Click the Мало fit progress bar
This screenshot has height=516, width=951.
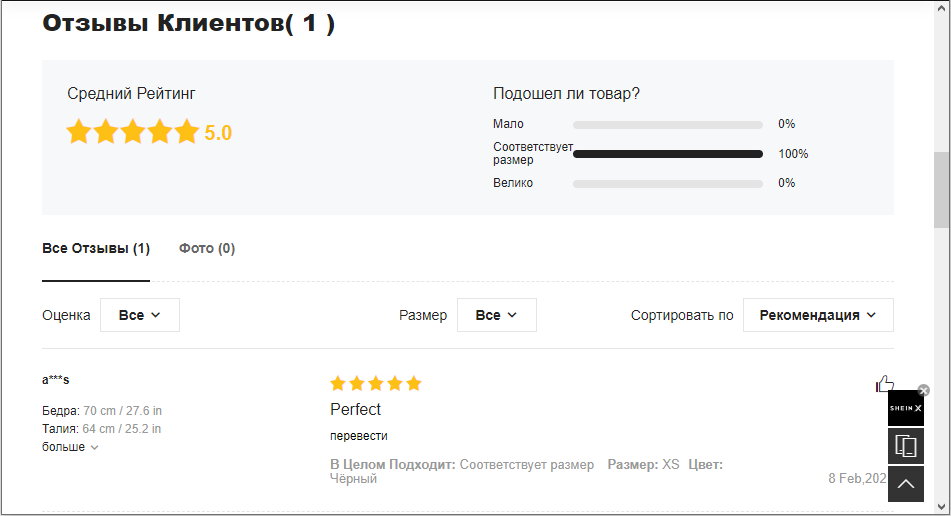pyautogui.click(x=668, y=125)
